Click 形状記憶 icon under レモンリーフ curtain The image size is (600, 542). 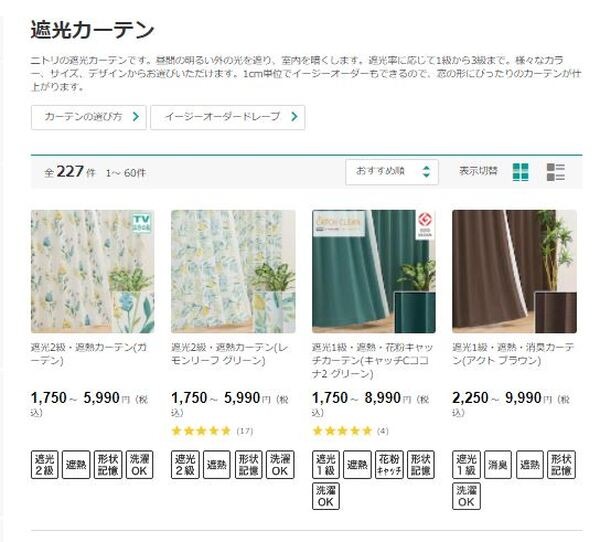248,465
